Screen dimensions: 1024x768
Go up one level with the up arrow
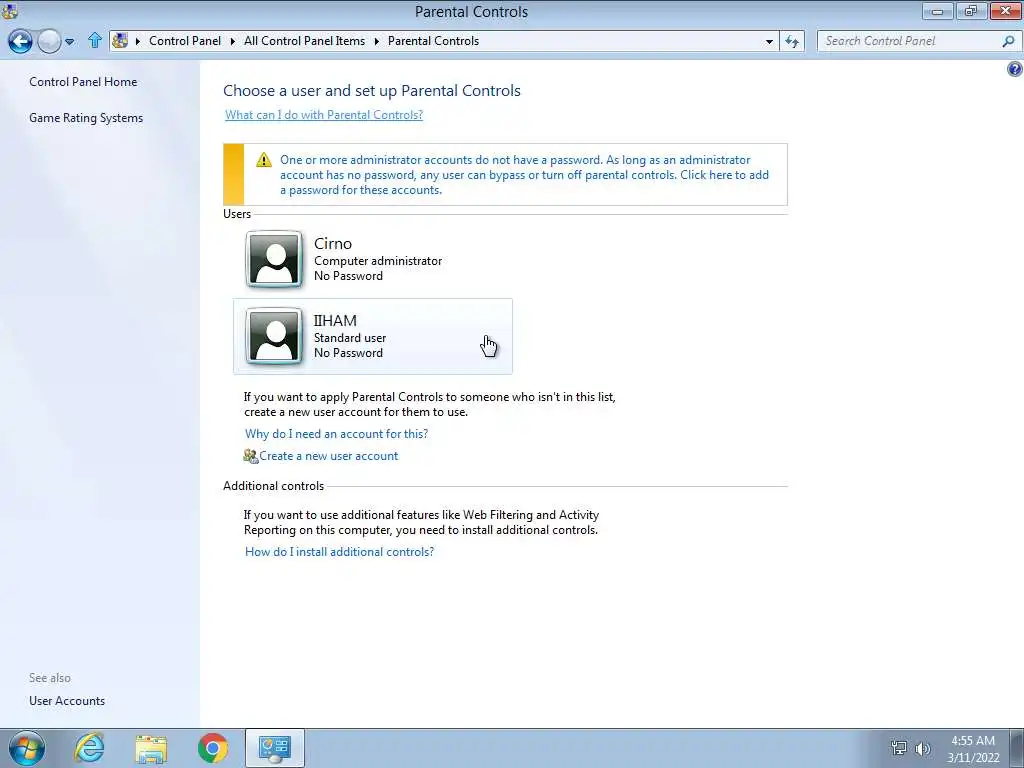pyautogui.click(x=95, y=40)
